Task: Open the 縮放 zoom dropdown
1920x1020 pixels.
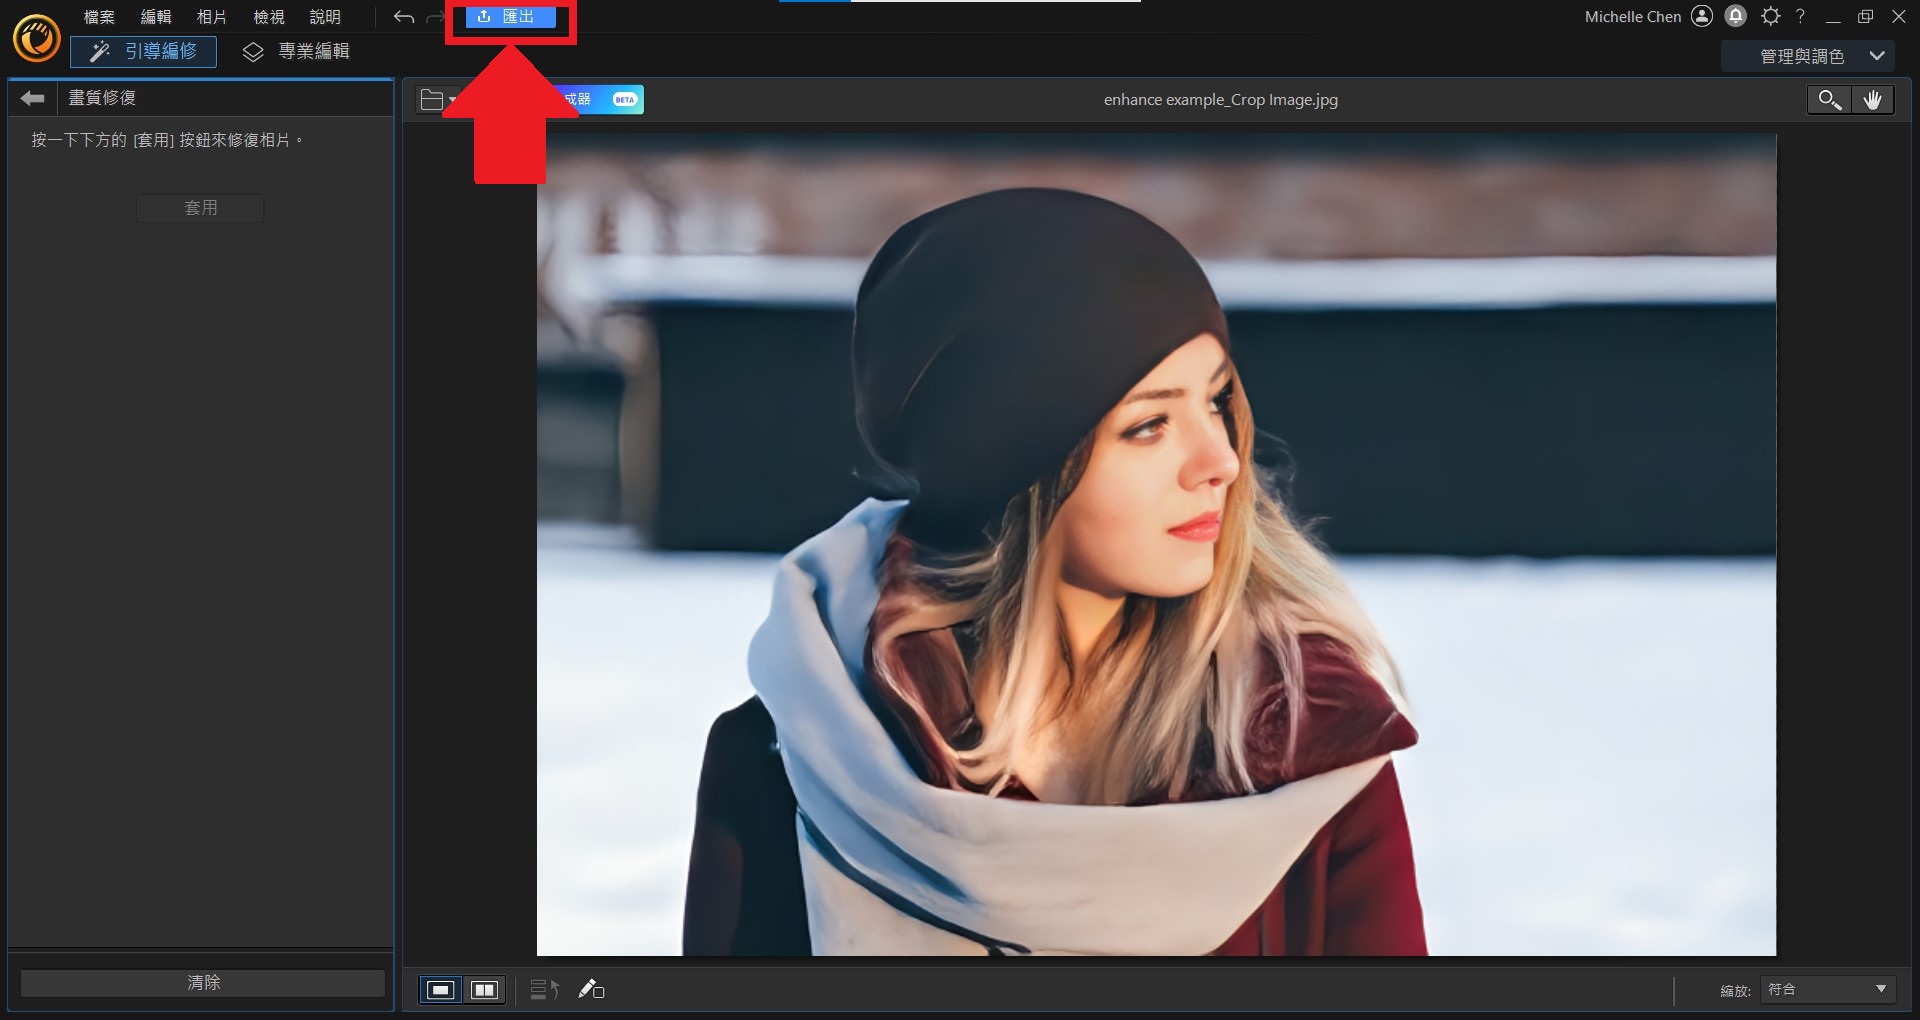Action: click(x=1828, y=990)
